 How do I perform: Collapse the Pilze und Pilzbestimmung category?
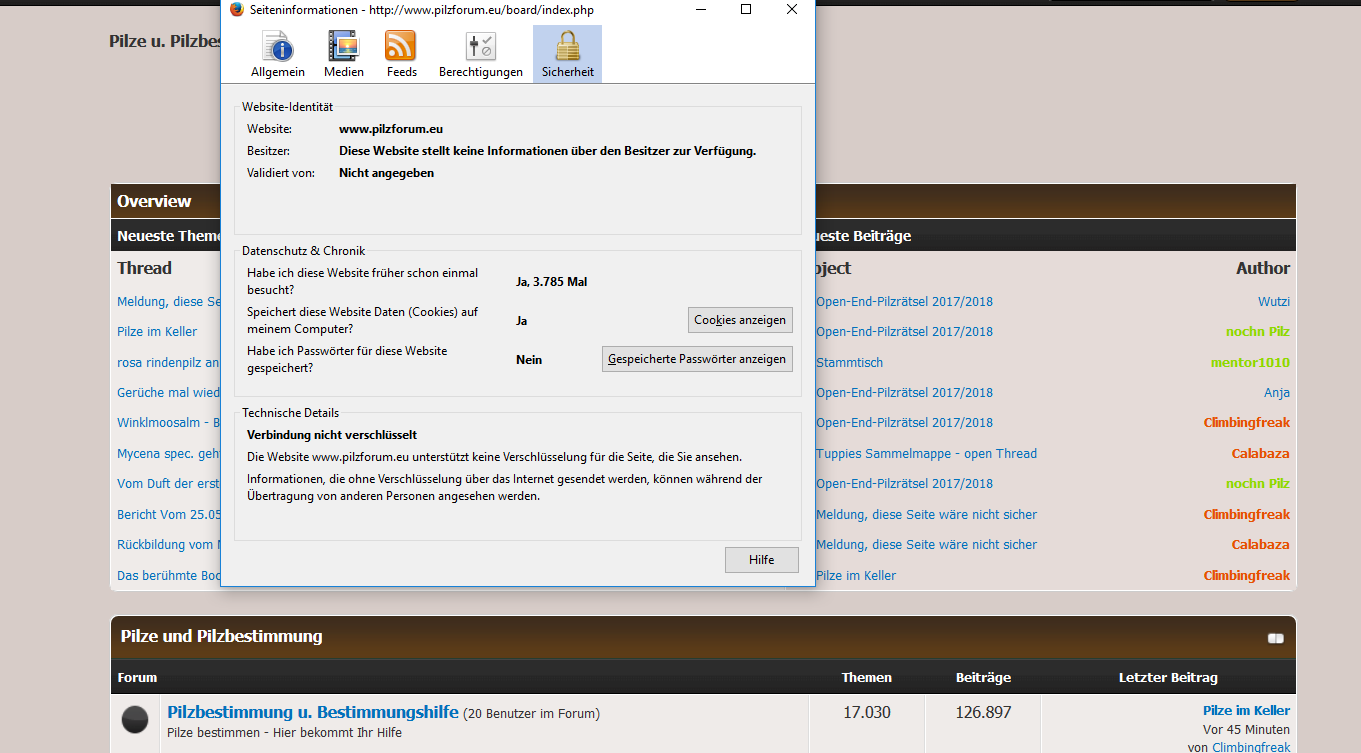pyautogui.click(x=1275, y=638)
